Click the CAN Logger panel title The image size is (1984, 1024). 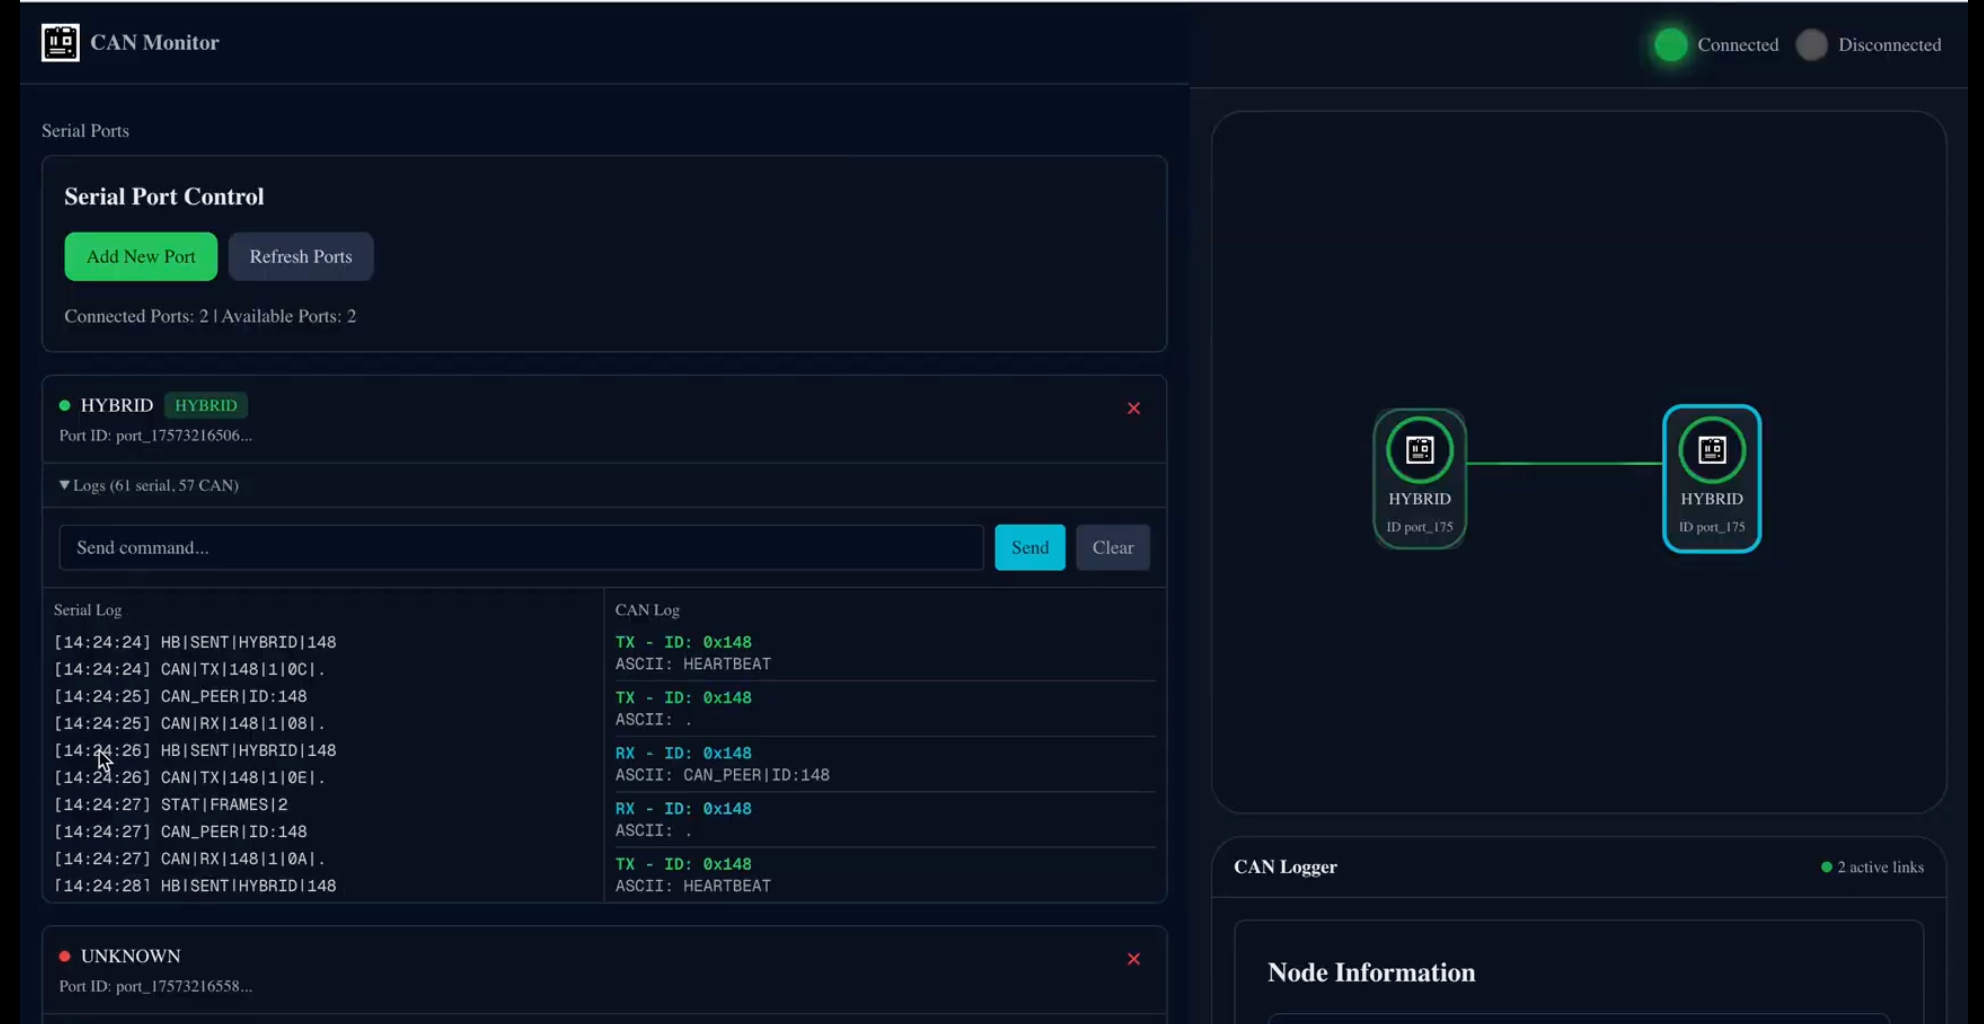pyautogui.click(x=1285, y=867)
